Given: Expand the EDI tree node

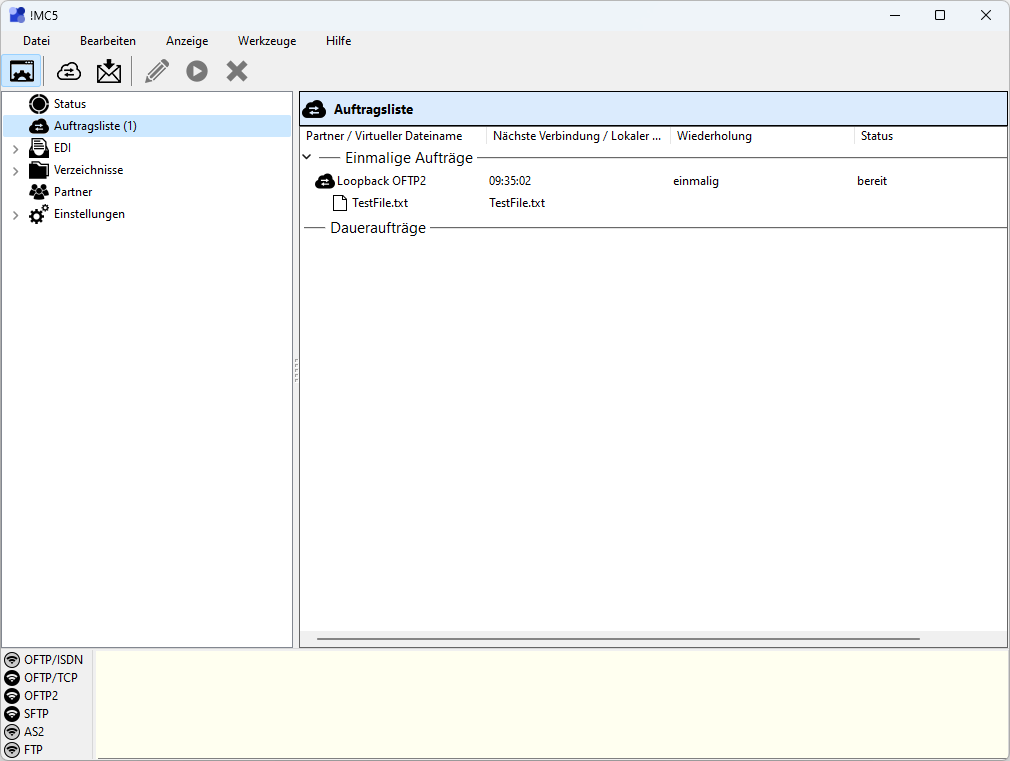Looking at the screenshot, I should click(x=15, y=149).
